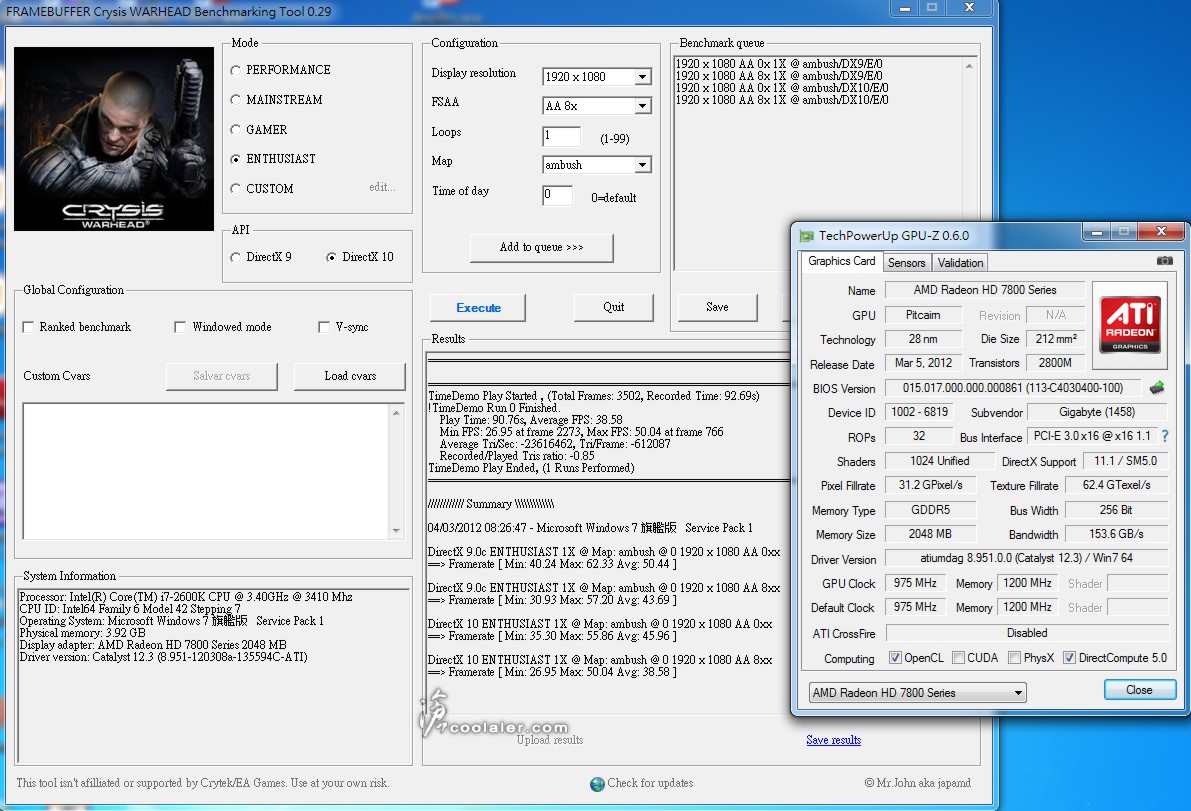The width and height of the screenshot is (1191, 811).
Task: Click the Average FPS 38.58 results line
Action: pyautogui.click(x=530, y=420)
